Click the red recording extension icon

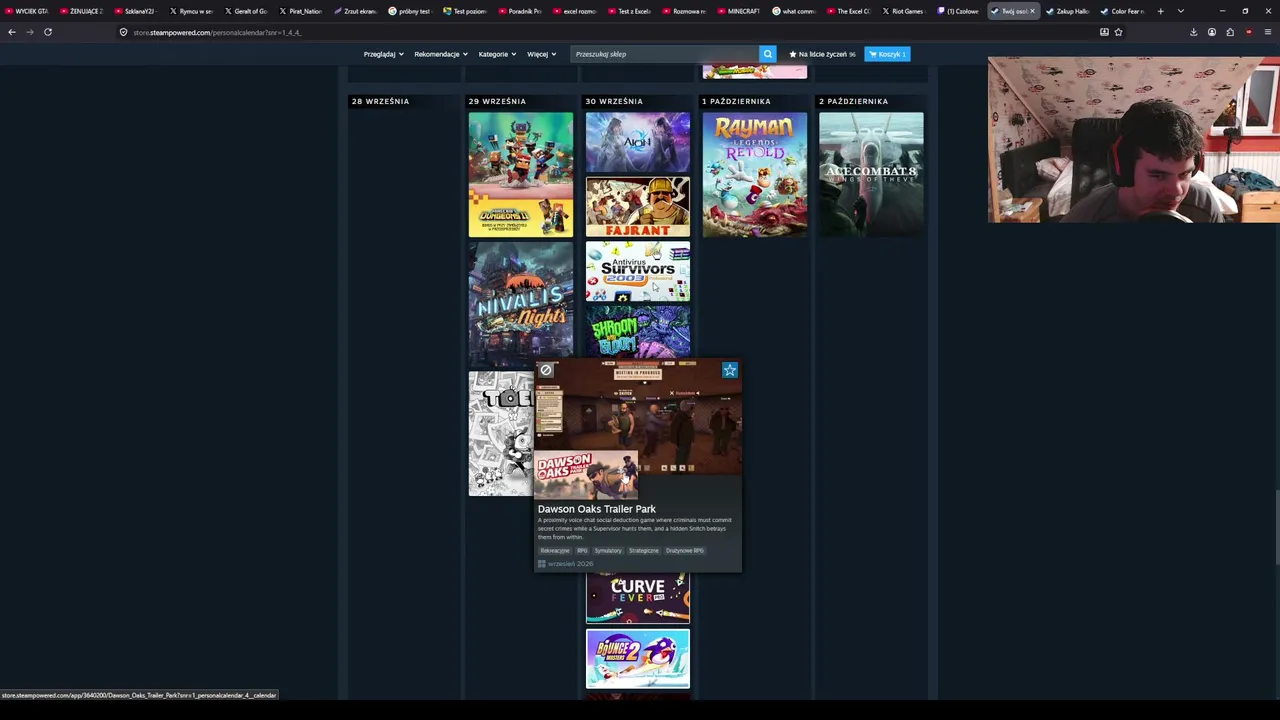coord(1248,32)
